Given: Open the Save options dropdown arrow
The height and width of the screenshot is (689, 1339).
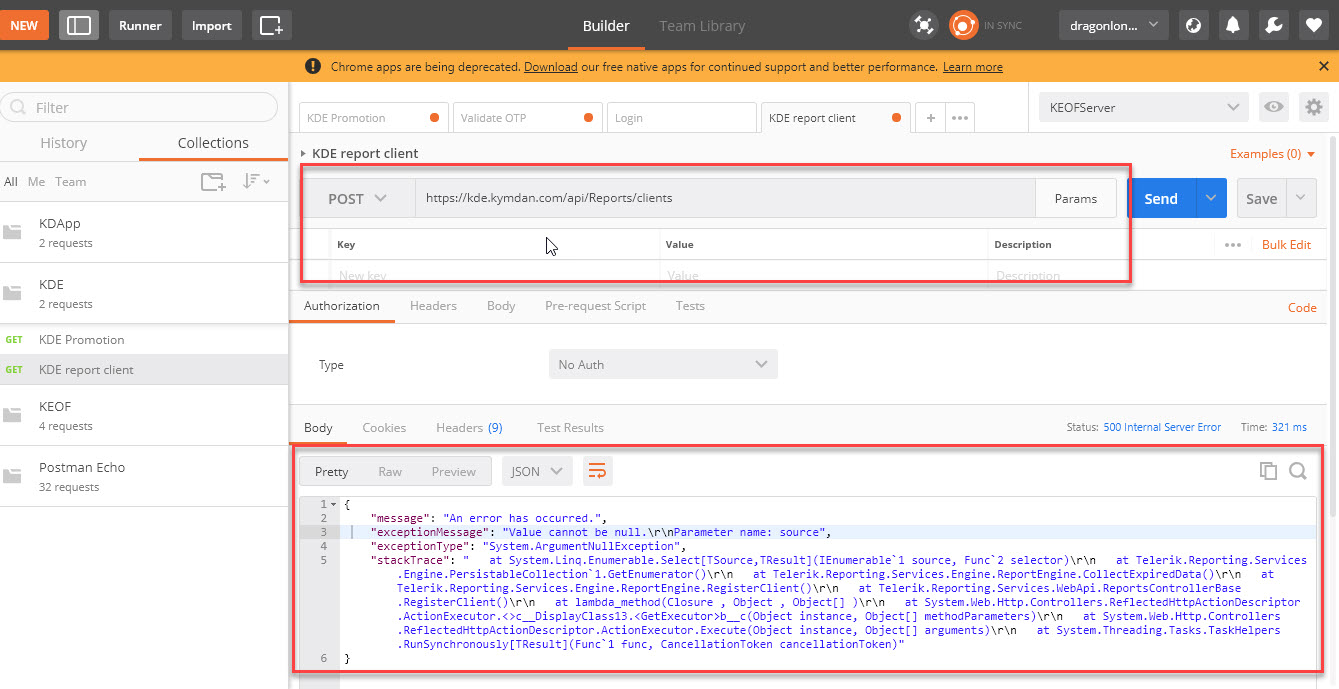Looking at the screenshot, I should coord(1301,199).
